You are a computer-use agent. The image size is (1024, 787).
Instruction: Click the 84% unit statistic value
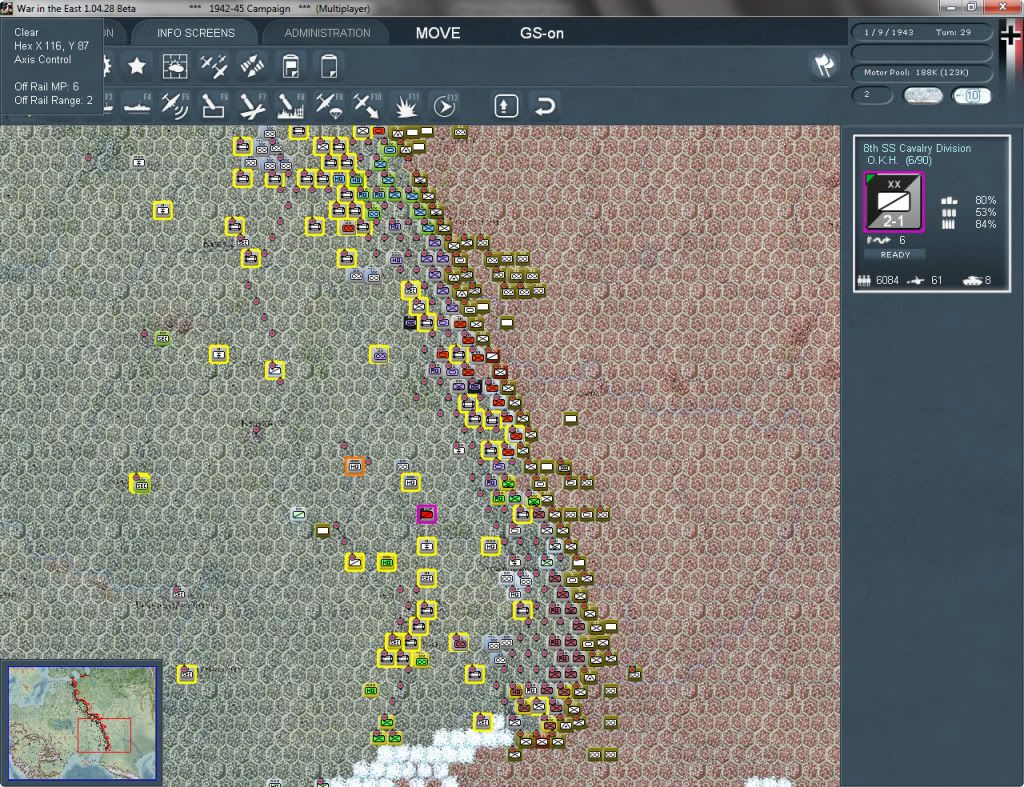tap(985, 224)
